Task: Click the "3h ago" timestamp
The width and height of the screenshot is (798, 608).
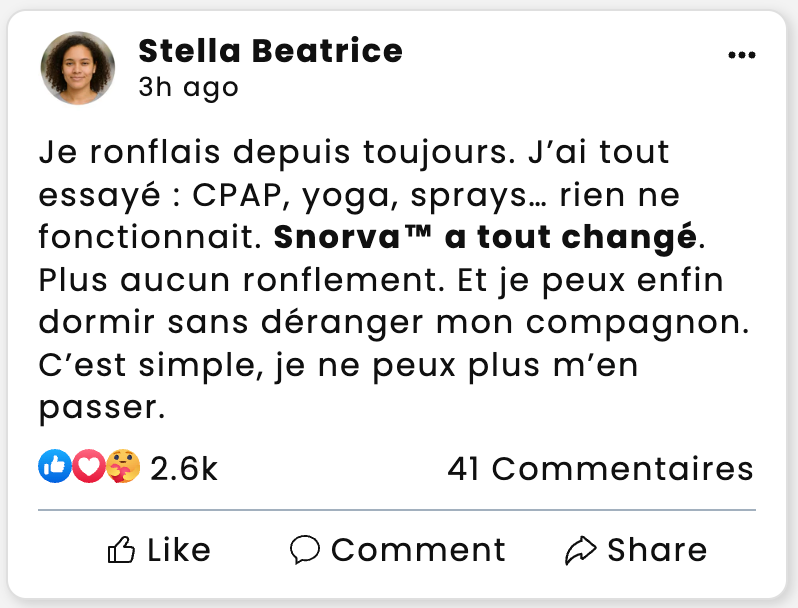Action: point(188,87)
